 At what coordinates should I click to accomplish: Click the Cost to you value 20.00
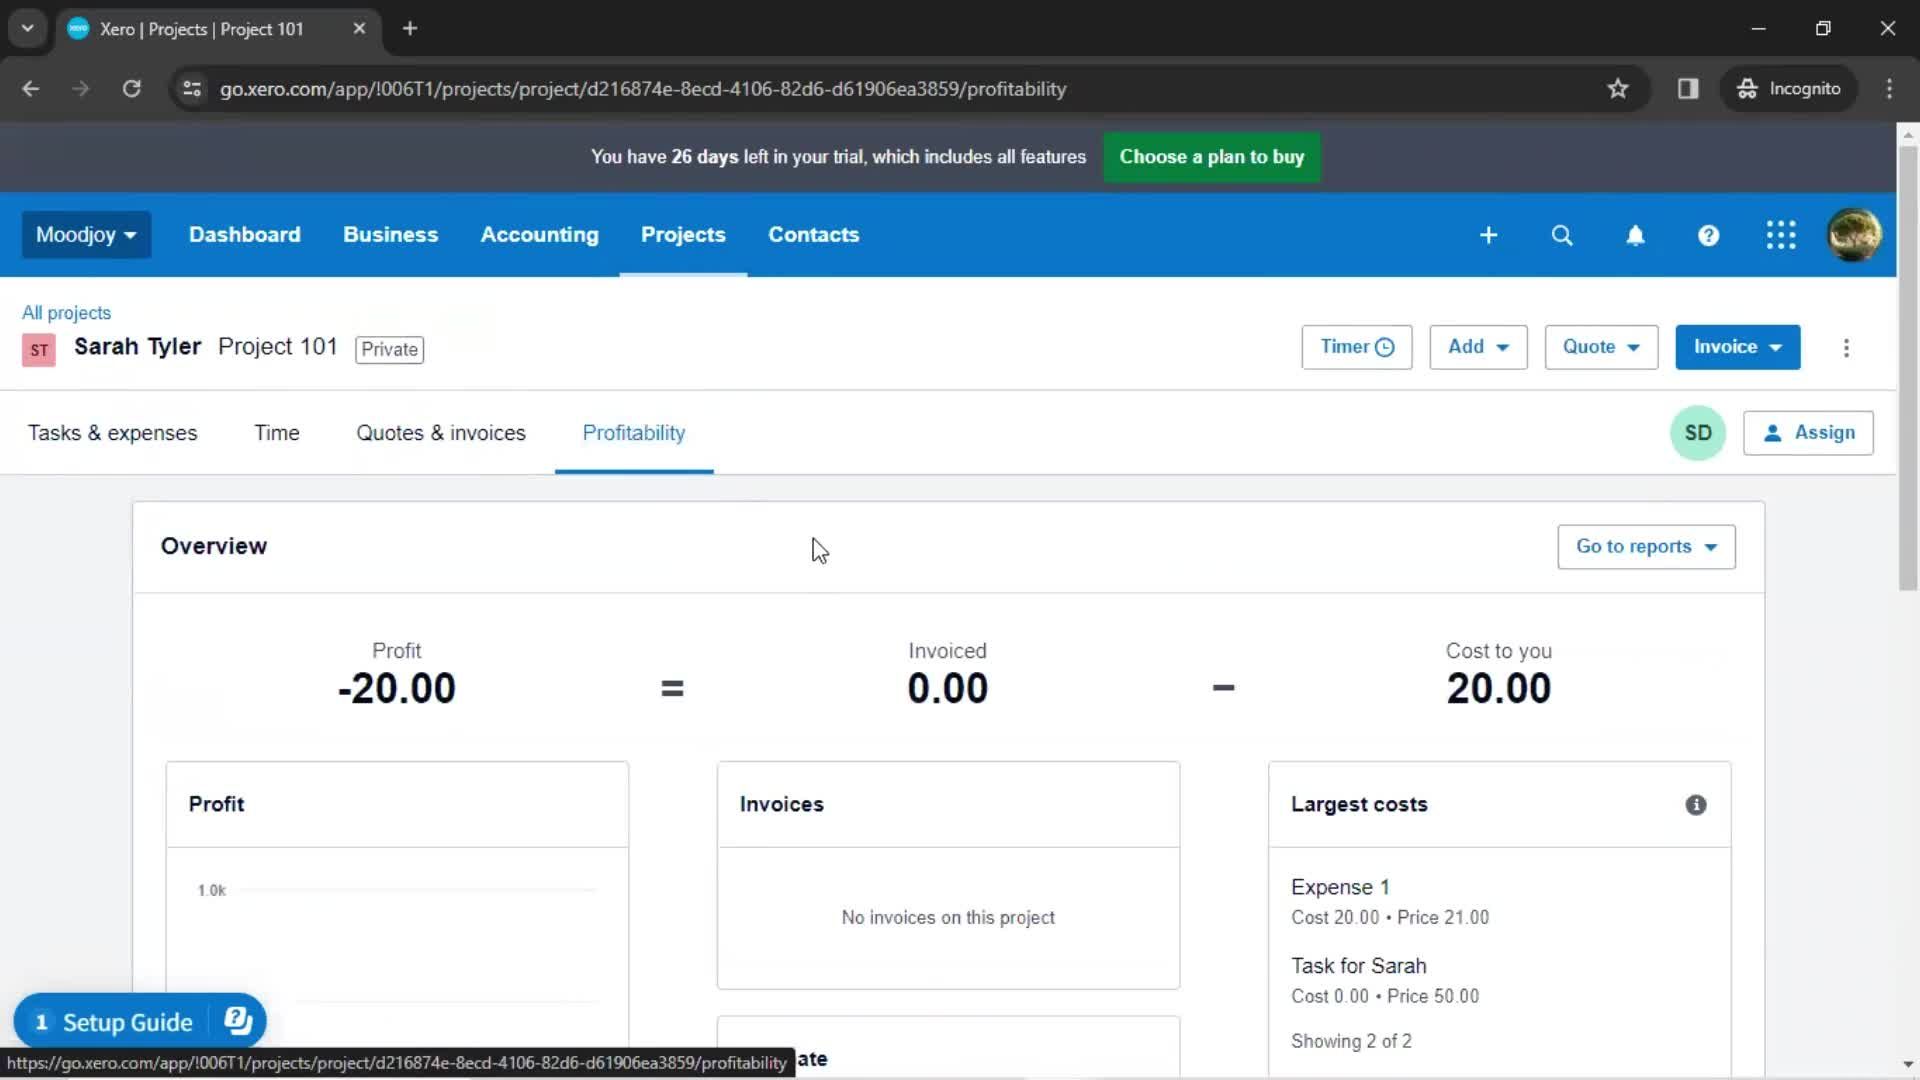click(1499, 689)
